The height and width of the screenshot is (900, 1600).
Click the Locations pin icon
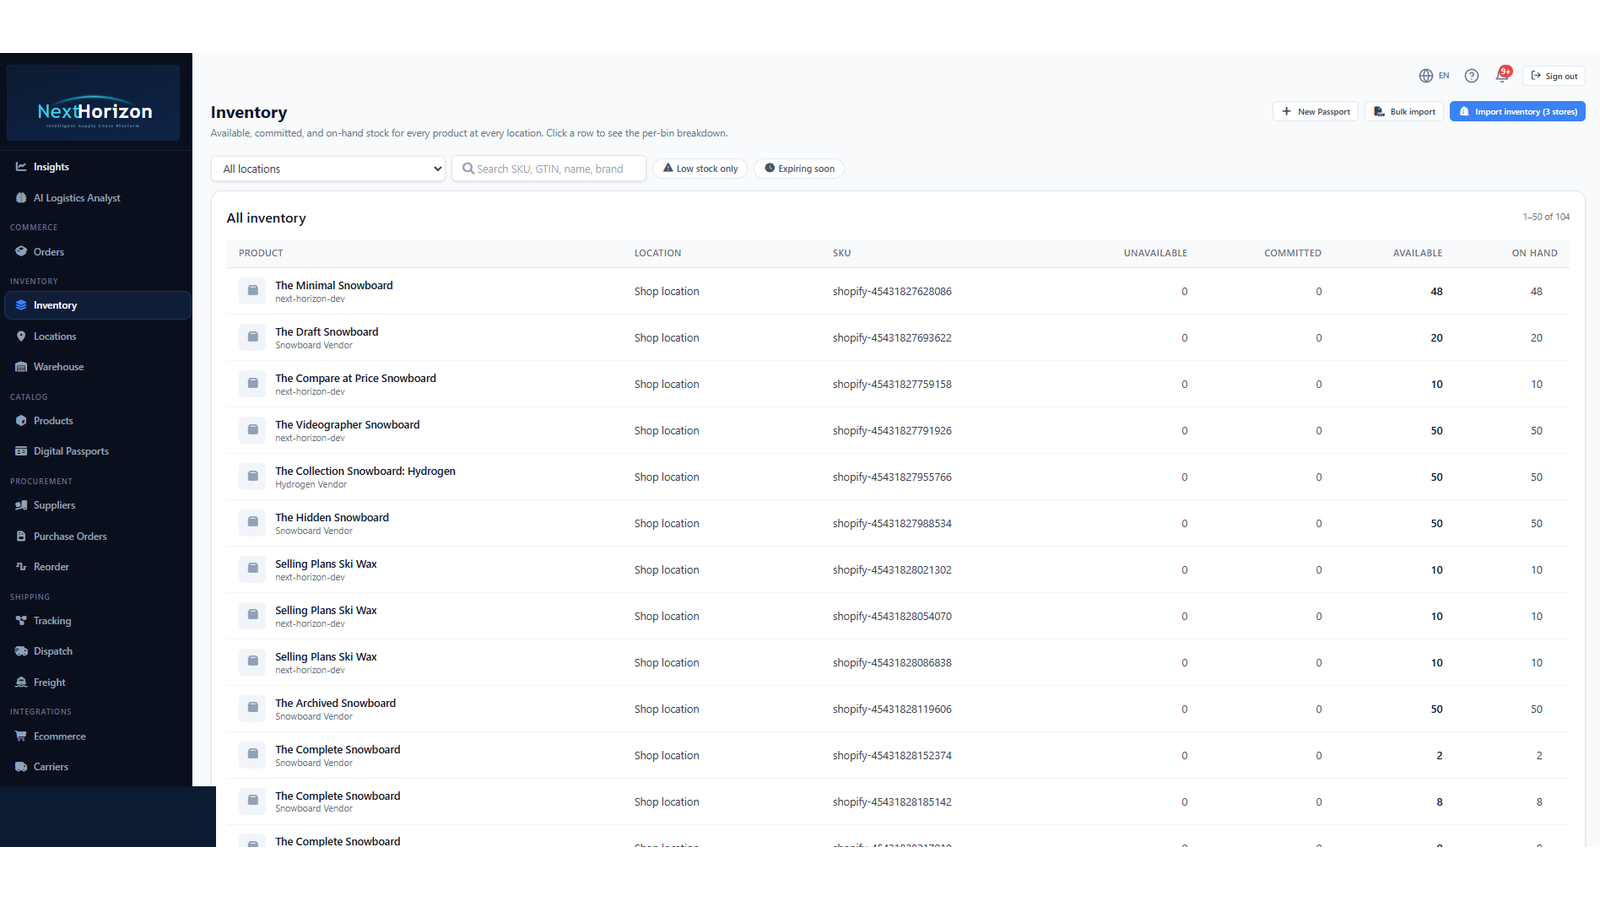[21, 336]
